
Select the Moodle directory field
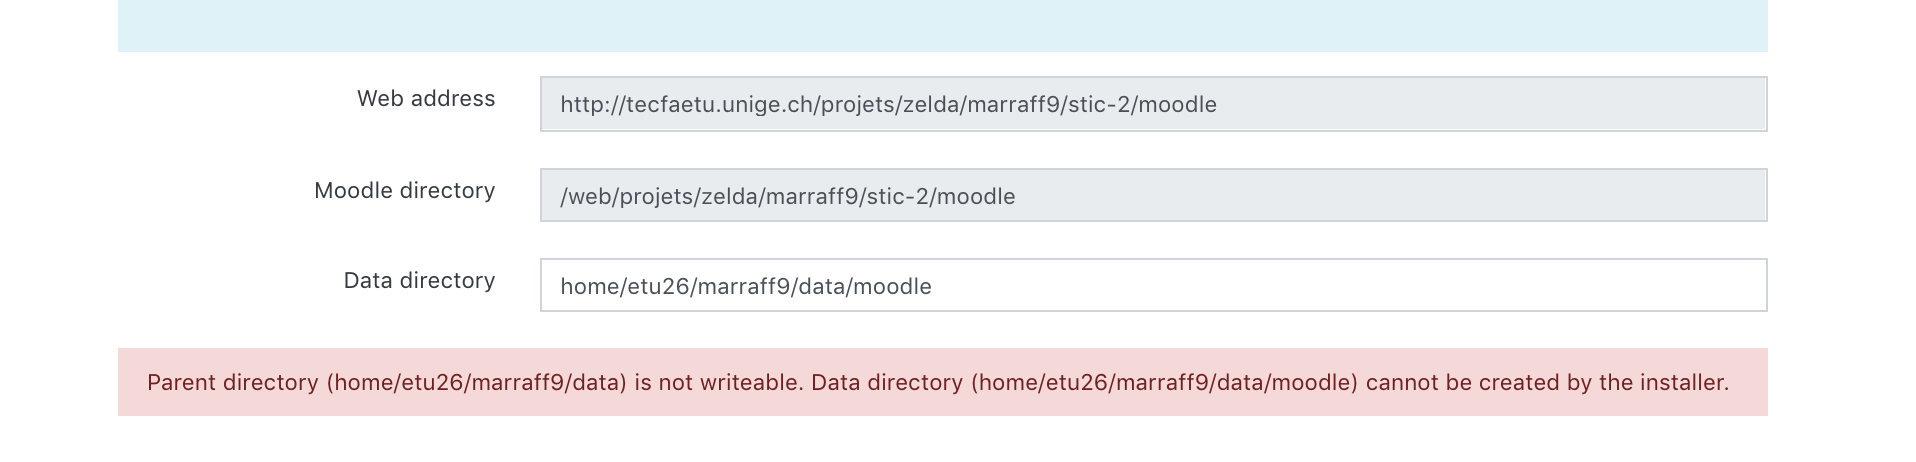click(x=1153, y=195)
